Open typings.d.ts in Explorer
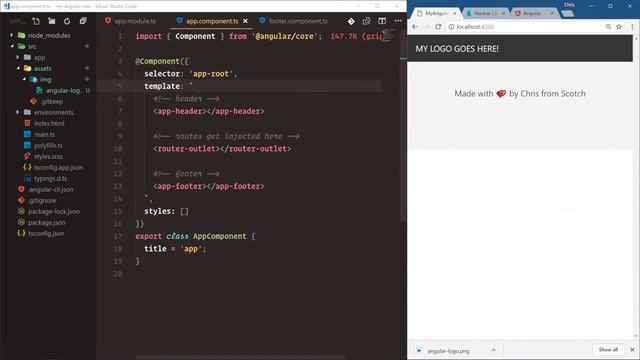This screenshot has height=360, width=640. point(50,179)
